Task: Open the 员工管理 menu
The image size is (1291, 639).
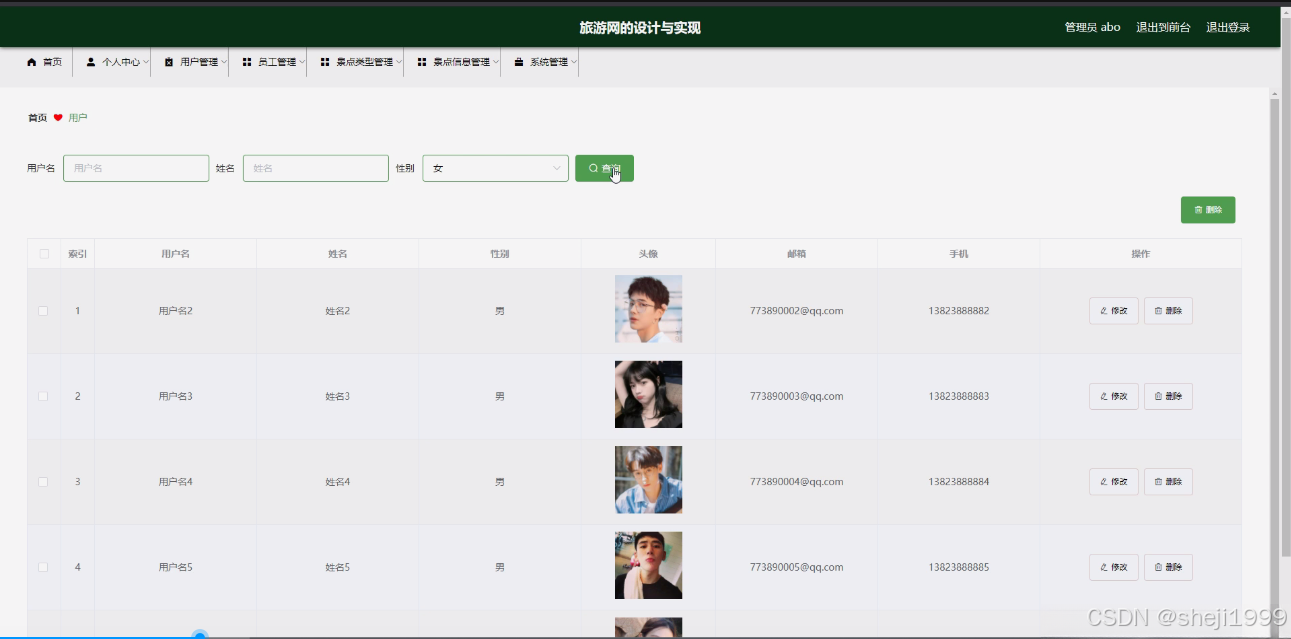Action: pyautogui.click(x=268, y=62)
